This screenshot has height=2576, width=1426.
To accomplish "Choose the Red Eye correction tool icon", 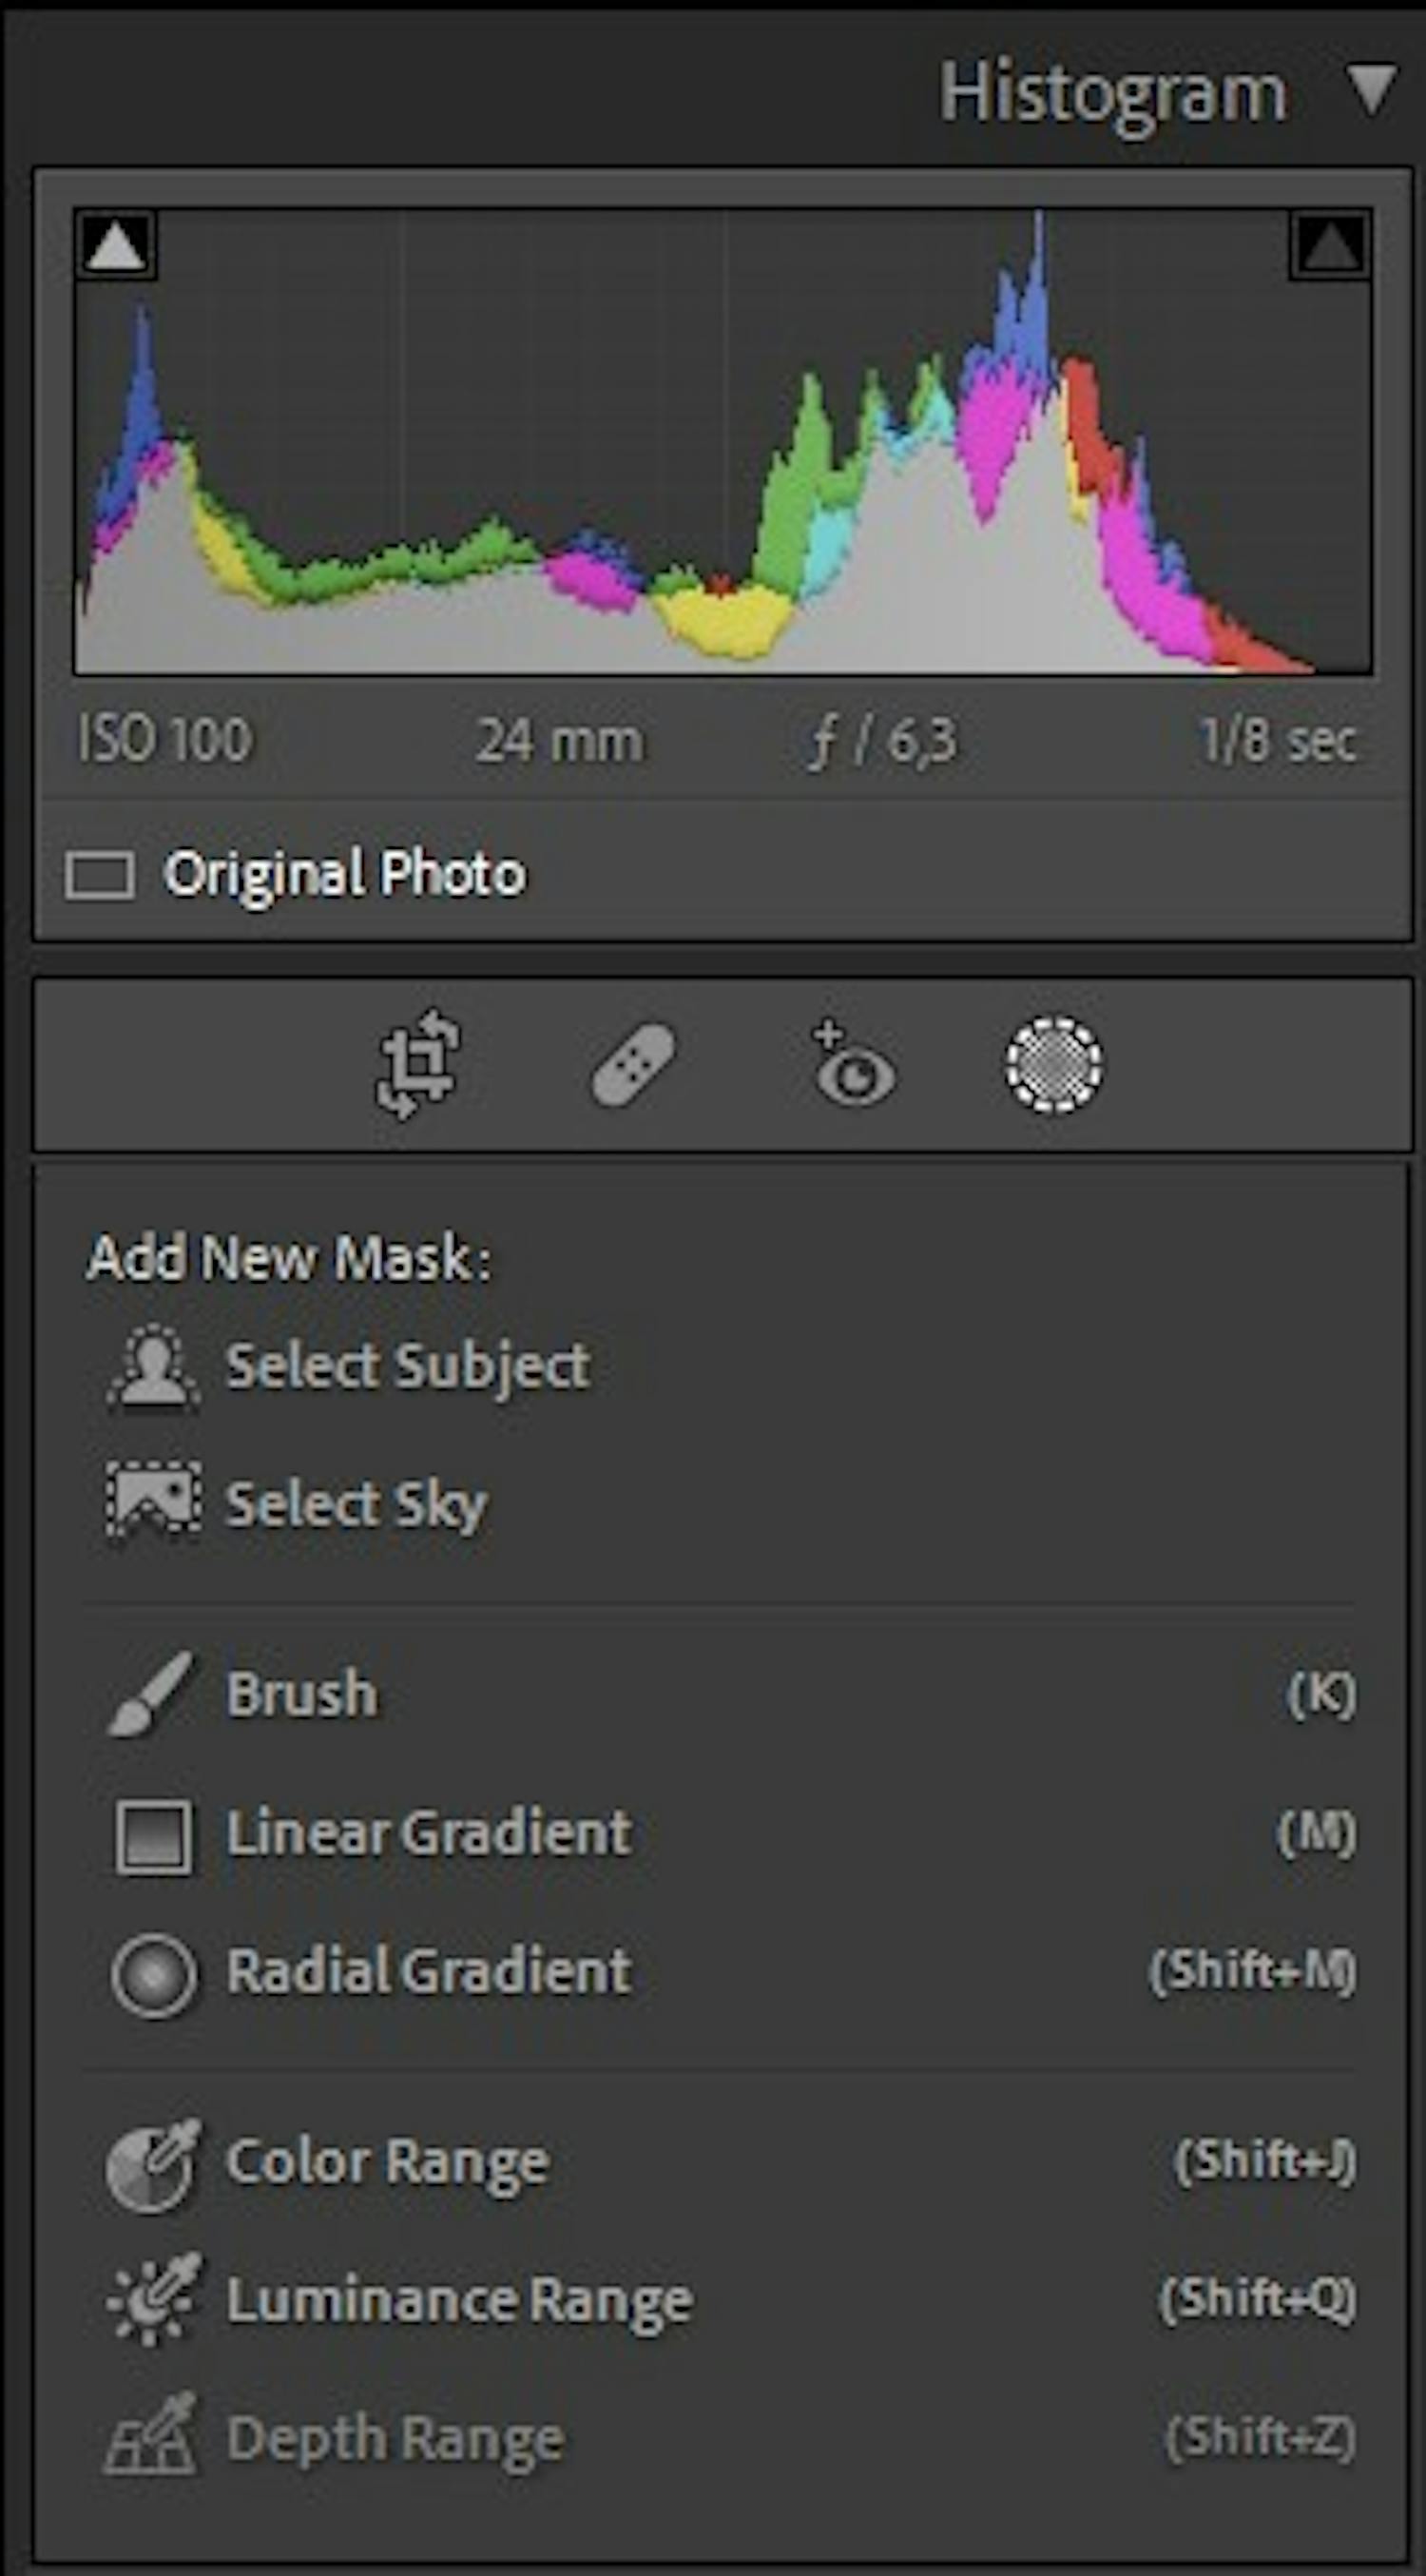I will click(x=853, y=1066).
